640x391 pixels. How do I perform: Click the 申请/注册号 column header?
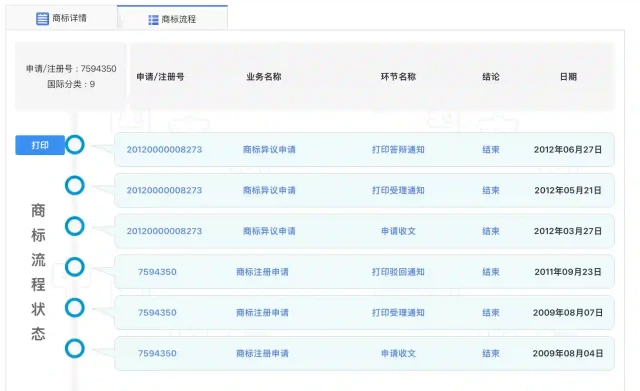coord(160,77)
